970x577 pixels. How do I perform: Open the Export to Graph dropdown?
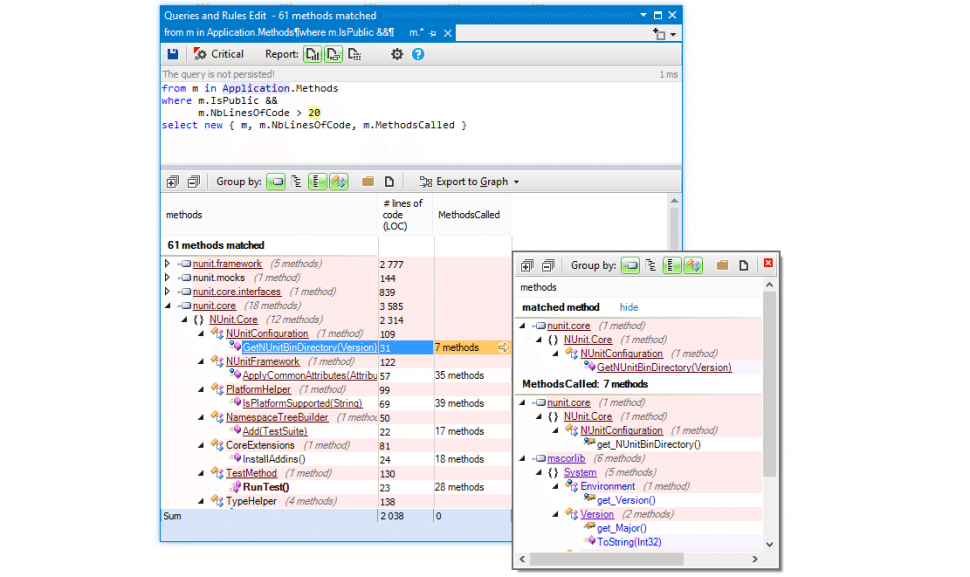[x=469, y=182]
